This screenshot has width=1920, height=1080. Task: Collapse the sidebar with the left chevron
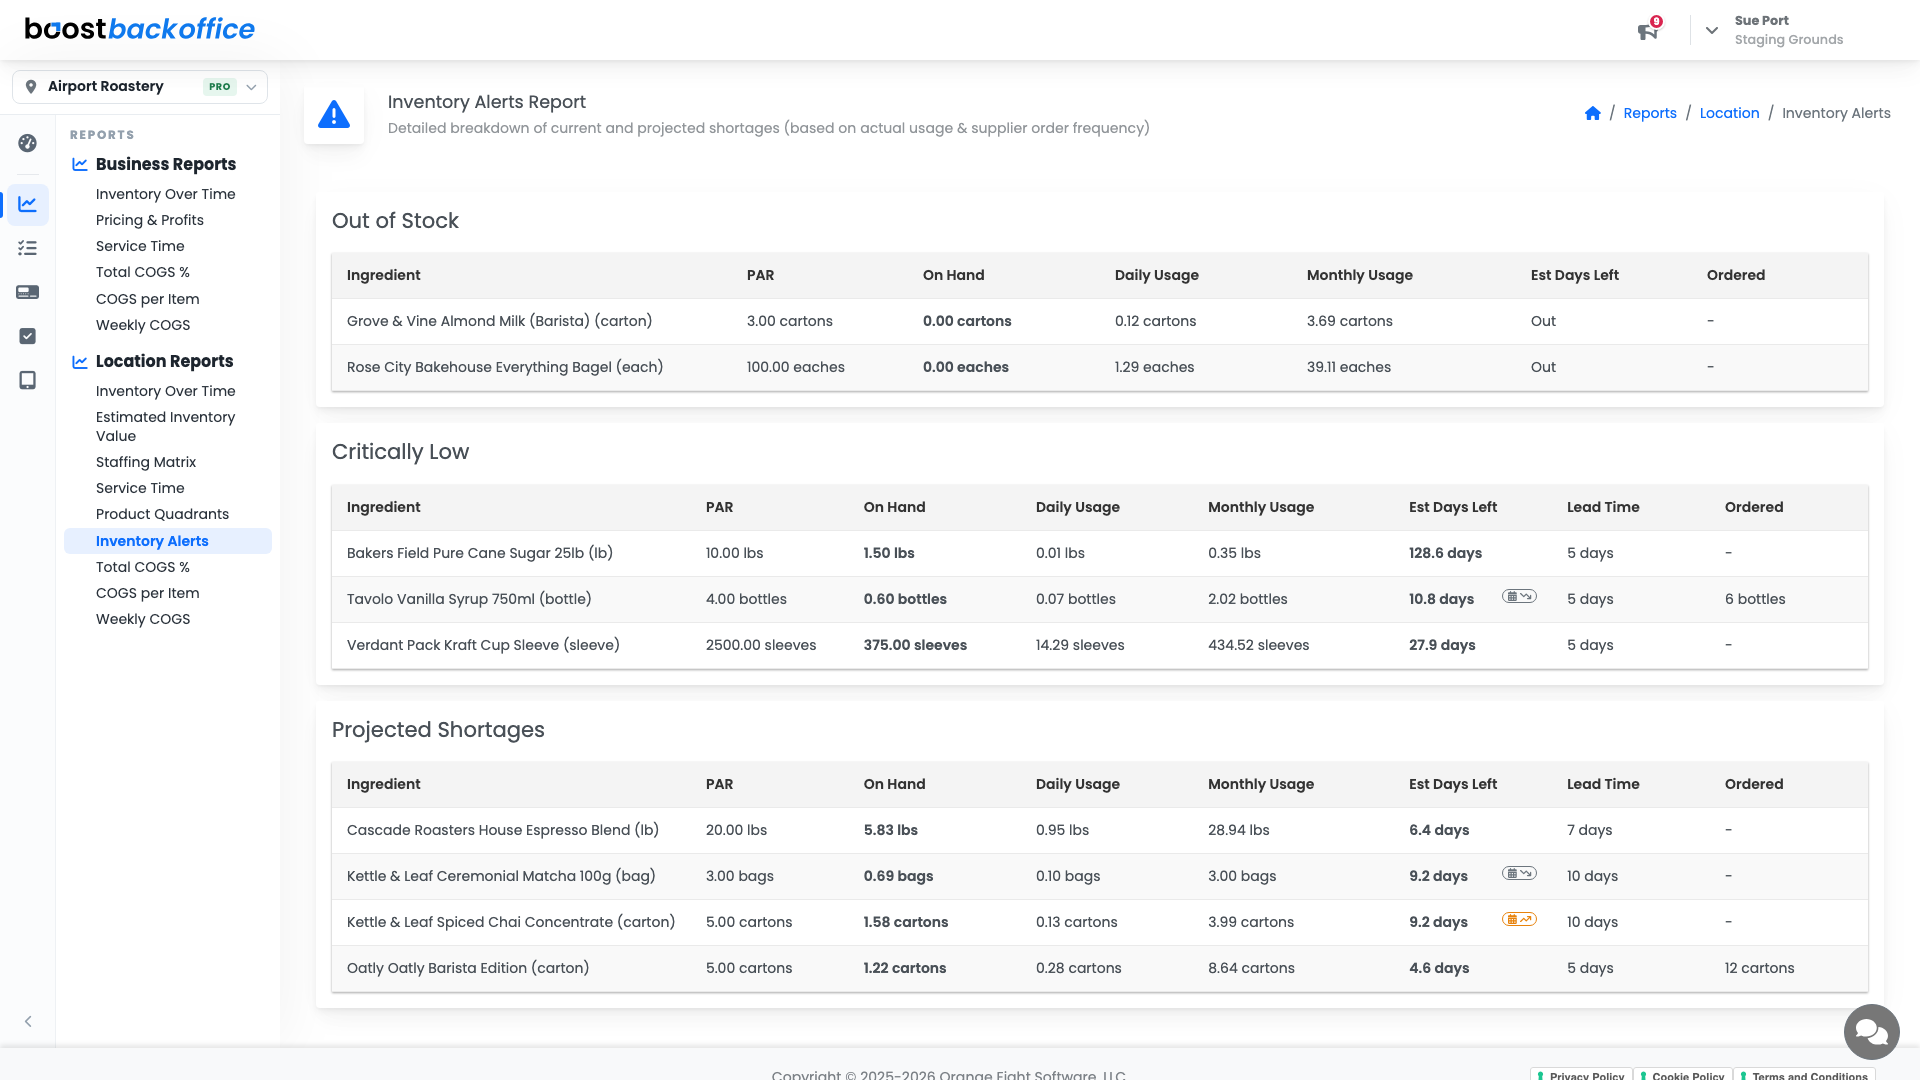(28, 1021)
